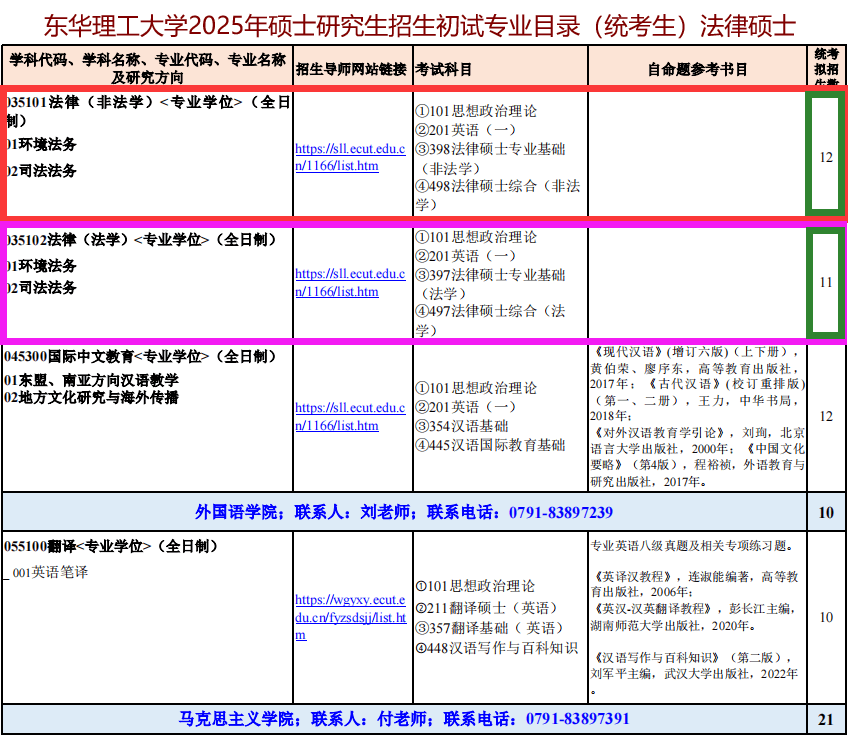Click exam subject ④448汉语写作与百科知识

(497, 648)
